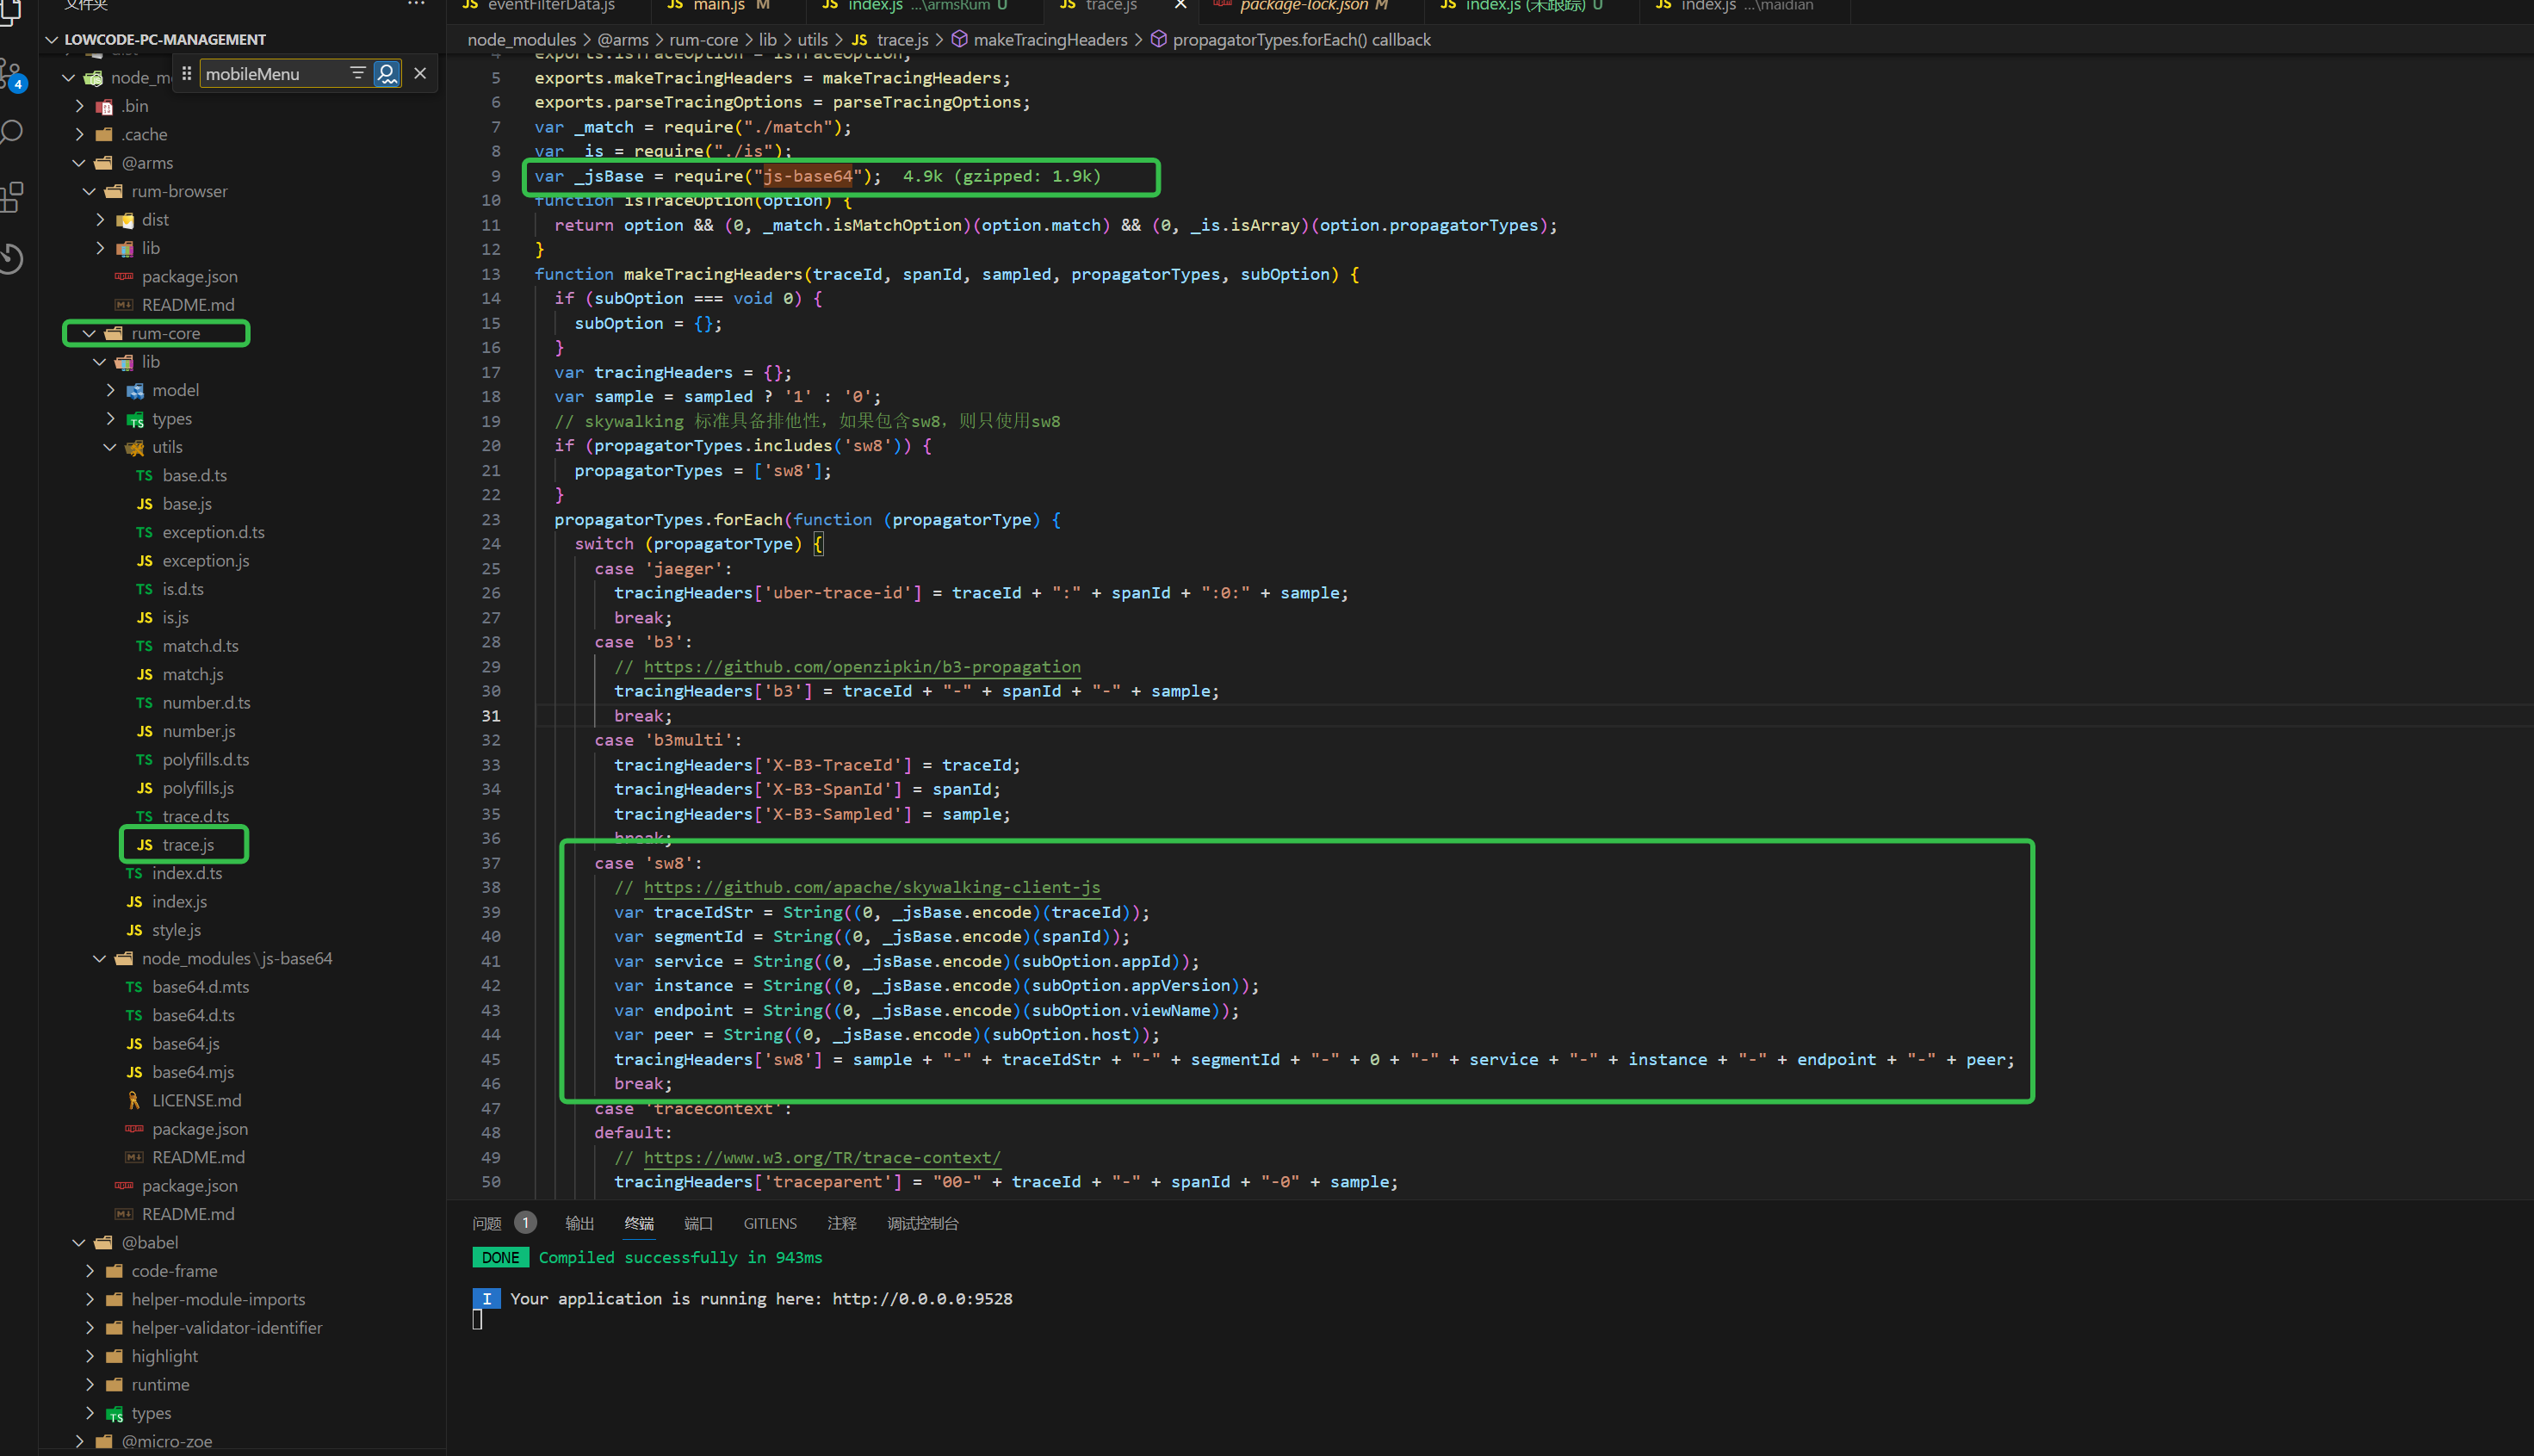Open base.d.ts in the file tree
This screenshot has height=1456, width=2534.
(194, 475)
